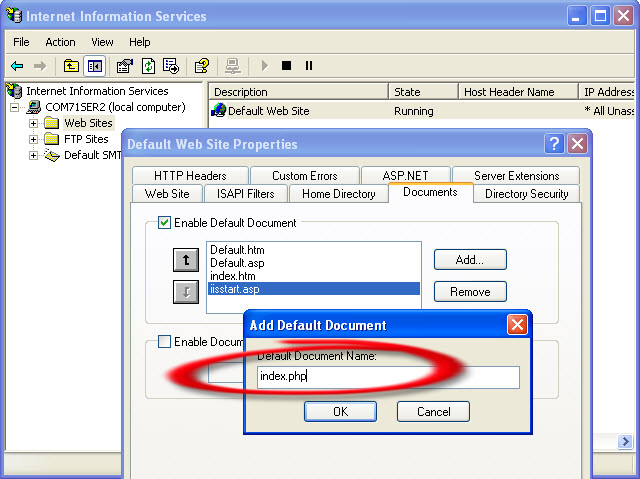Click the Default Document Name input field
The height and width of the screenshot is (479, 640).
388,377
